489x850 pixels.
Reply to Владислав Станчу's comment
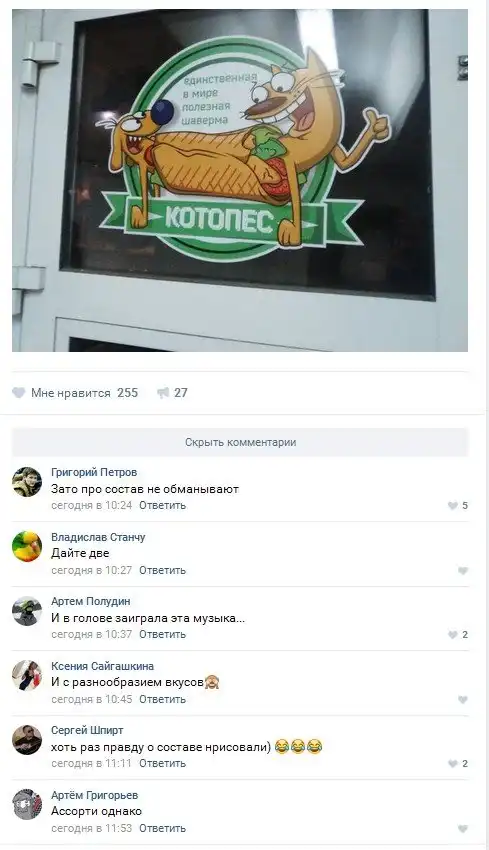pos(162,570)
